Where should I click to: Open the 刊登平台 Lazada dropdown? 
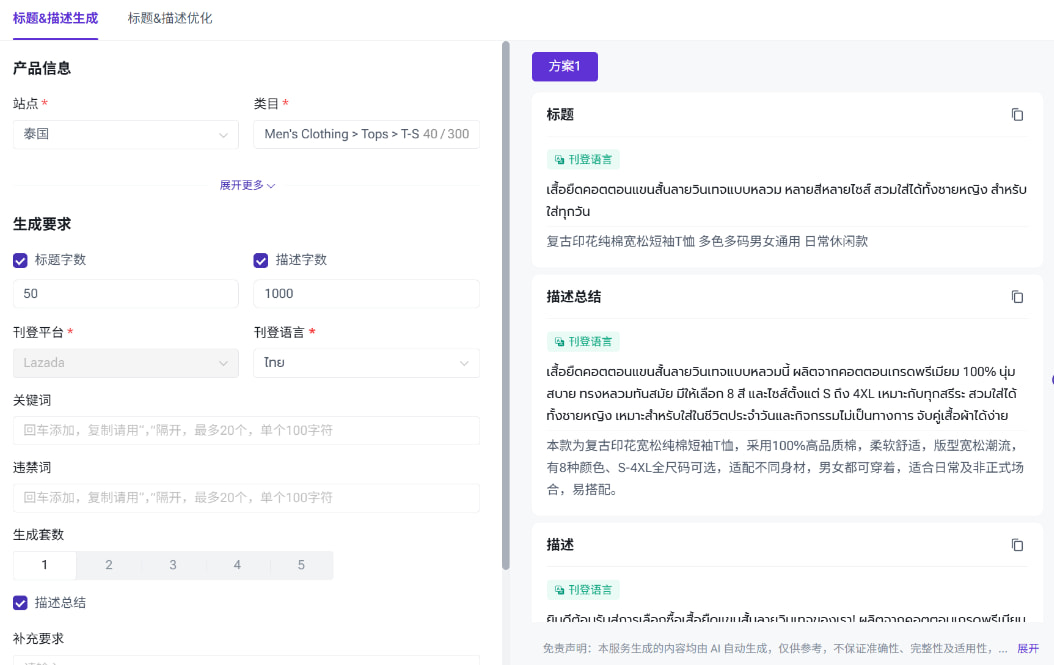point(126,363)
